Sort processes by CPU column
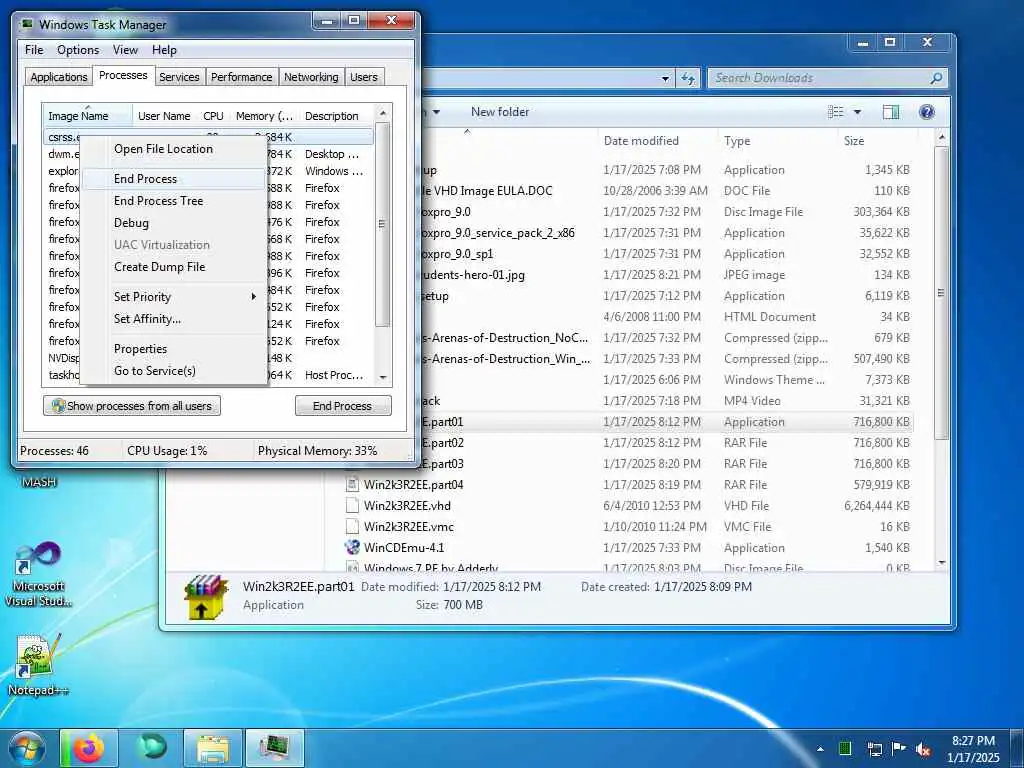Image resolution: width=1024 pixels, height=768 pixels. [x=214, y=116]
